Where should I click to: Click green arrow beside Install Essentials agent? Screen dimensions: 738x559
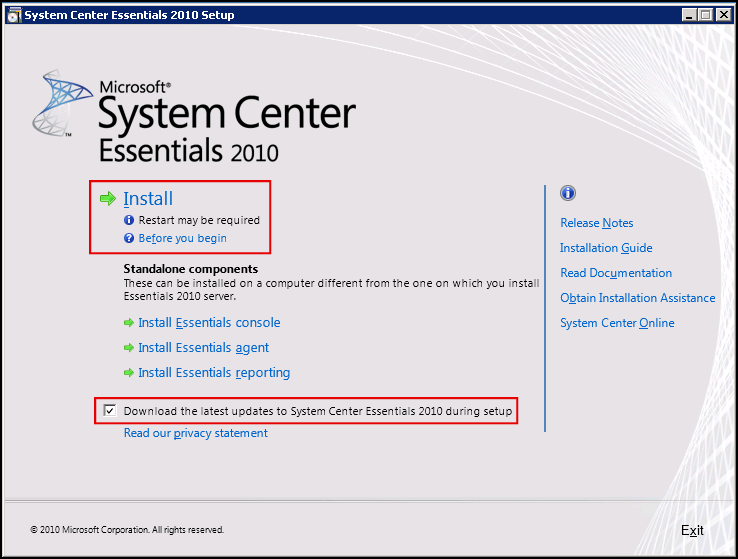click(129, 348)
